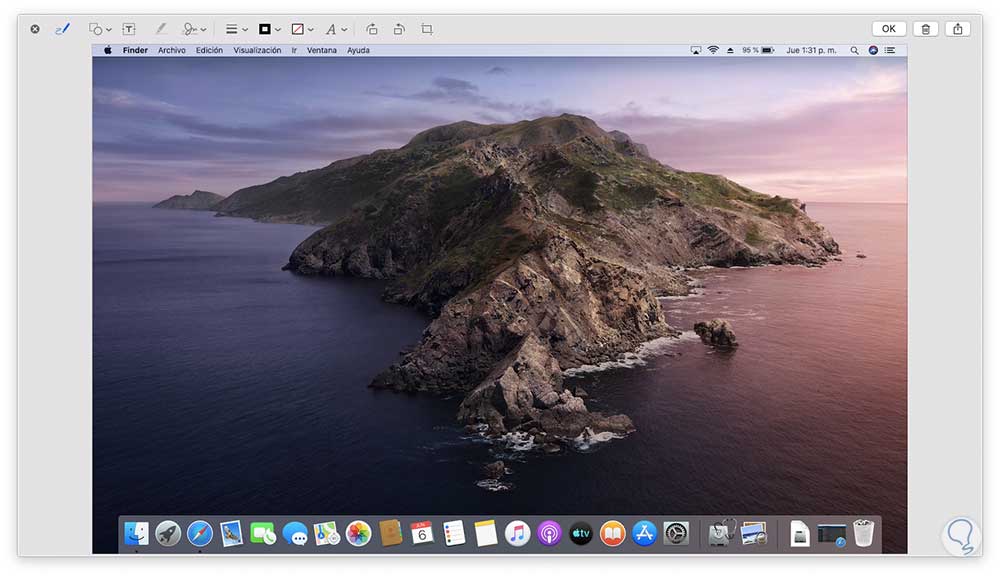Select the Sign signature tool
Viewport: 1000px width, 577px height.
click(x=189, y=29)
